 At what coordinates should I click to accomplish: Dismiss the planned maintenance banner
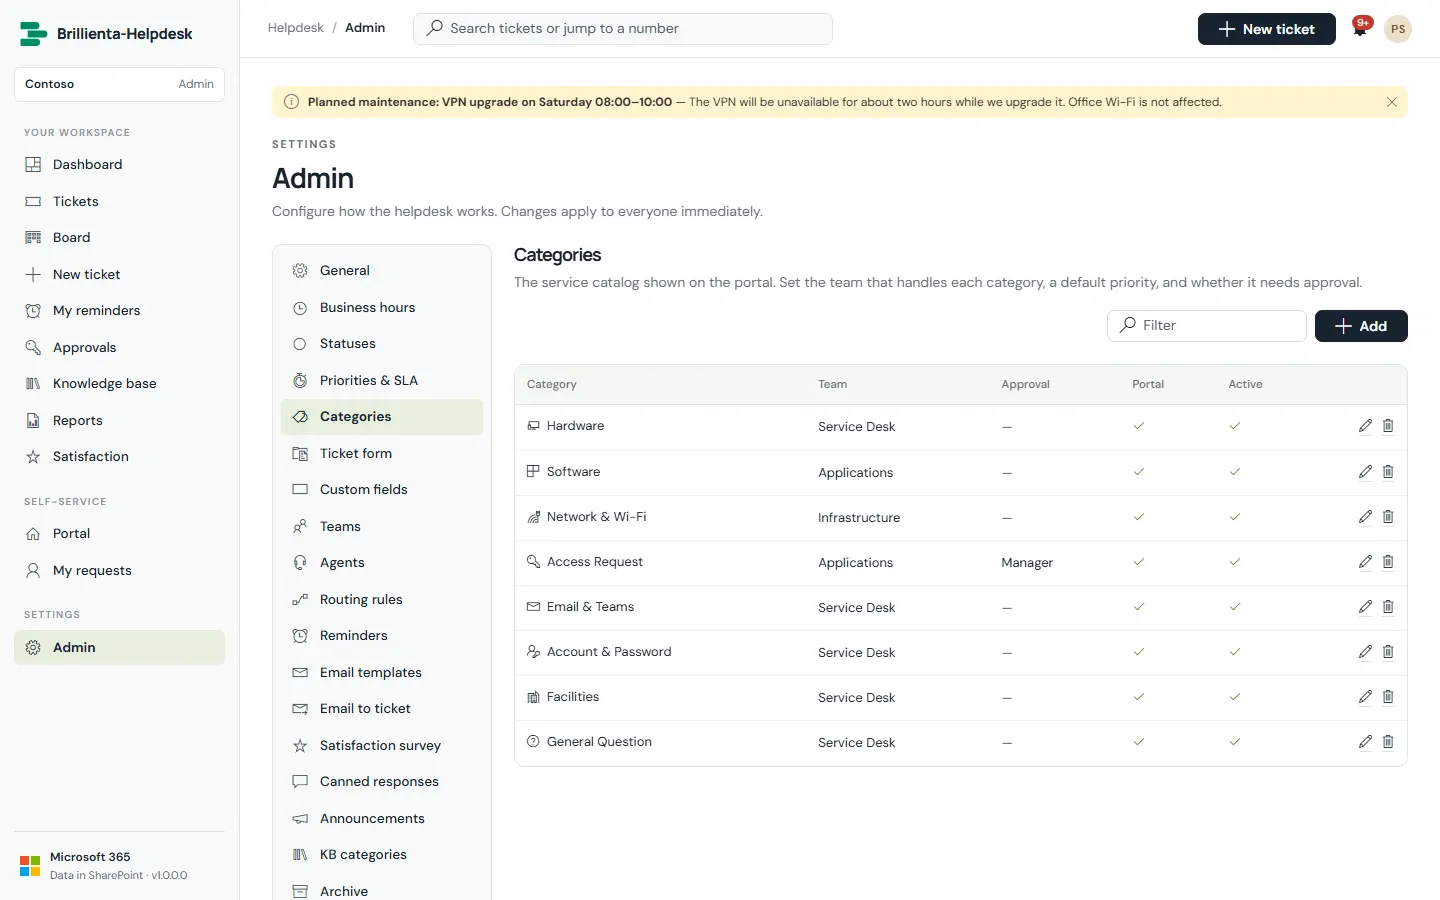pyautogui.click(x=1391, y=102)
